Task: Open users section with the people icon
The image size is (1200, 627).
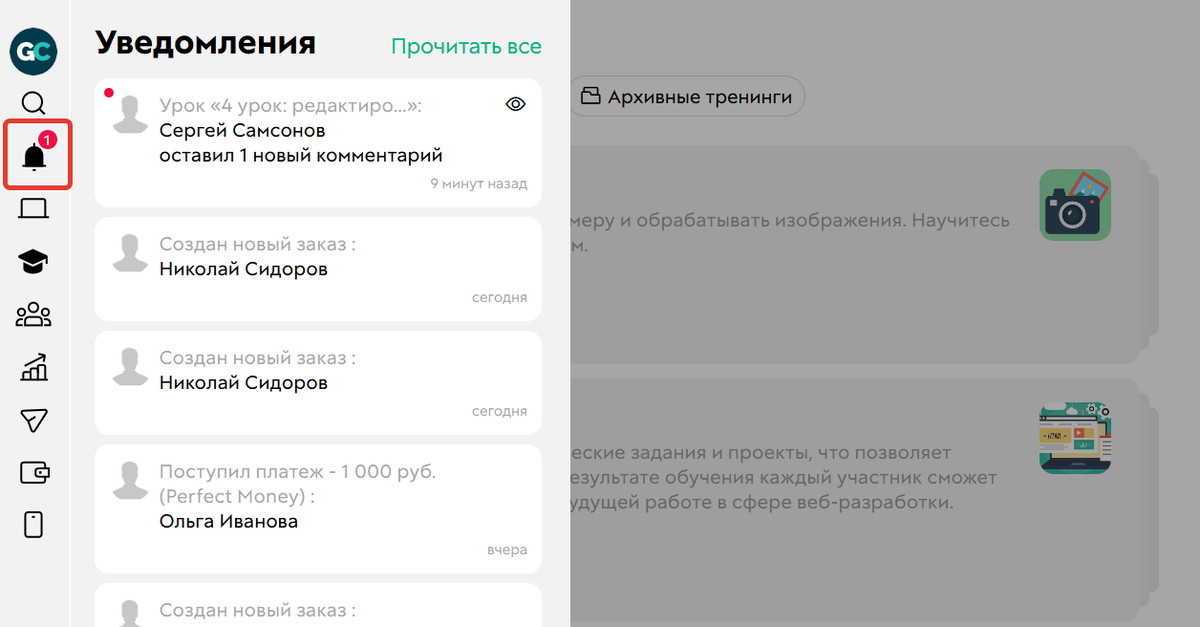Action: click(x=33, y=314)
